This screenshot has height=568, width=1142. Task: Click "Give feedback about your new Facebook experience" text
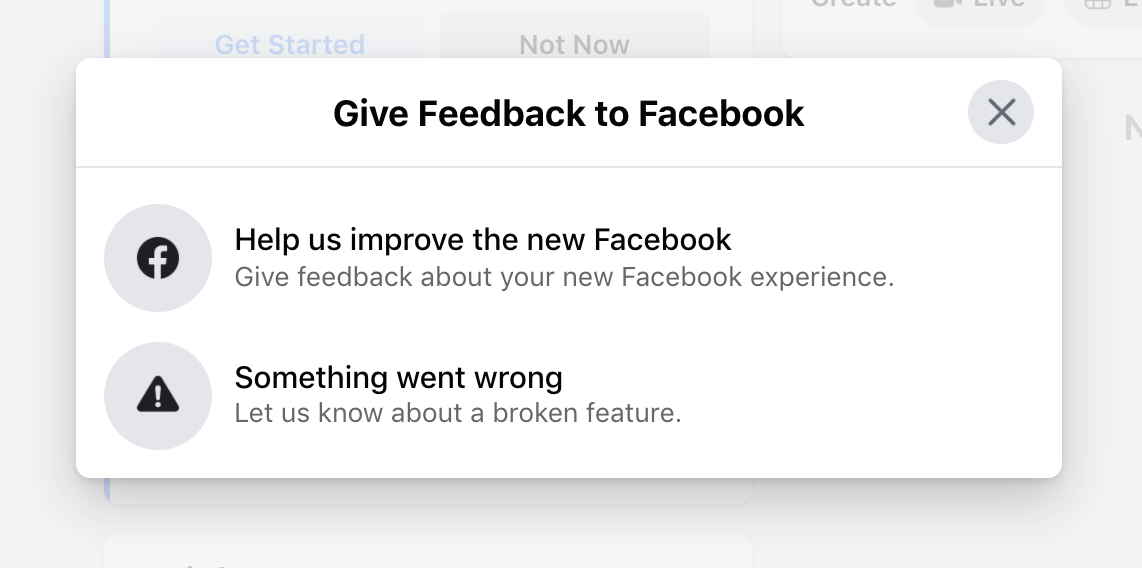click(x=564, y=276)
